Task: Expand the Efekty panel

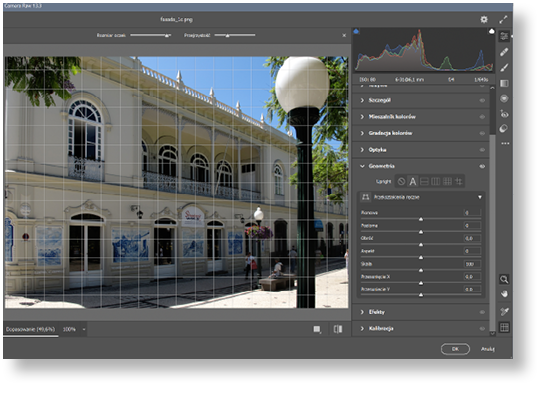Action: (x=362, y=312)
